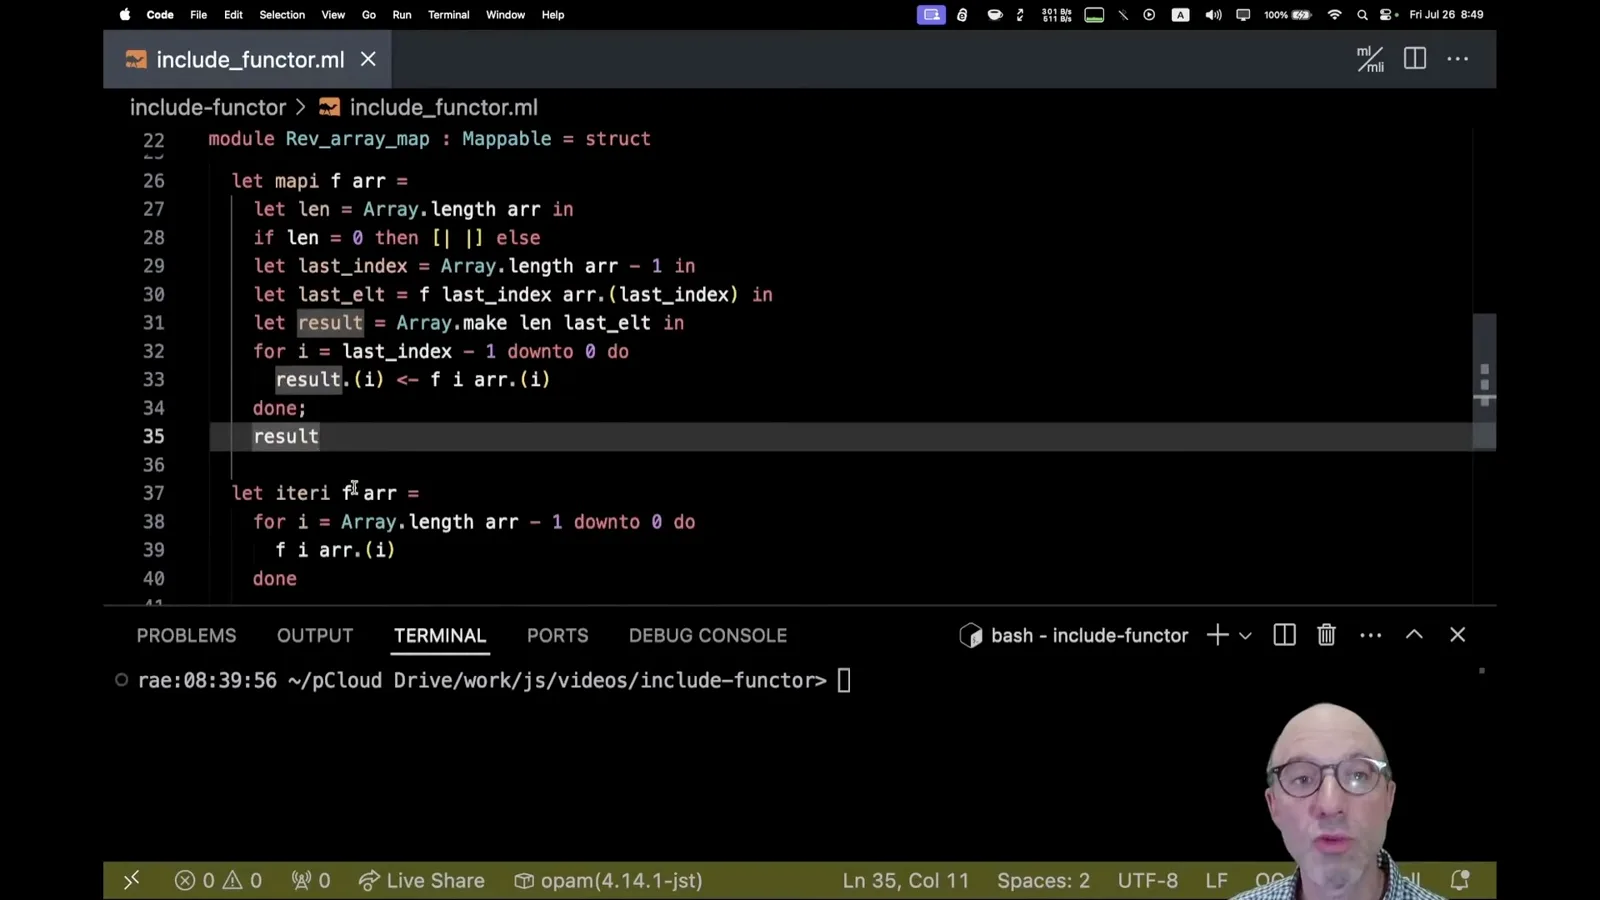
Task: Open the Terminal menu in menu bar
Action: (x=448, y=15)
